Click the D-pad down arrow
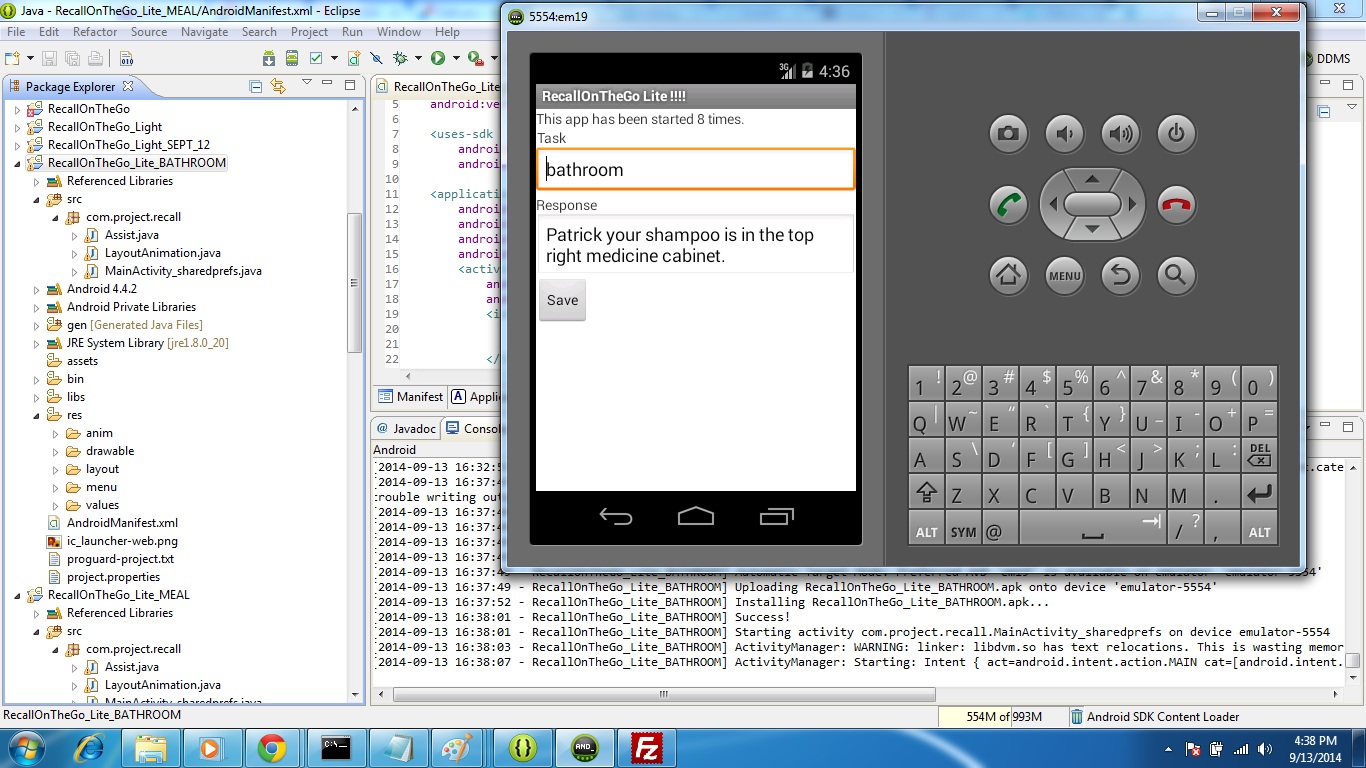The height and width of the screenshot is (768, 1366). click(1092, 230)
